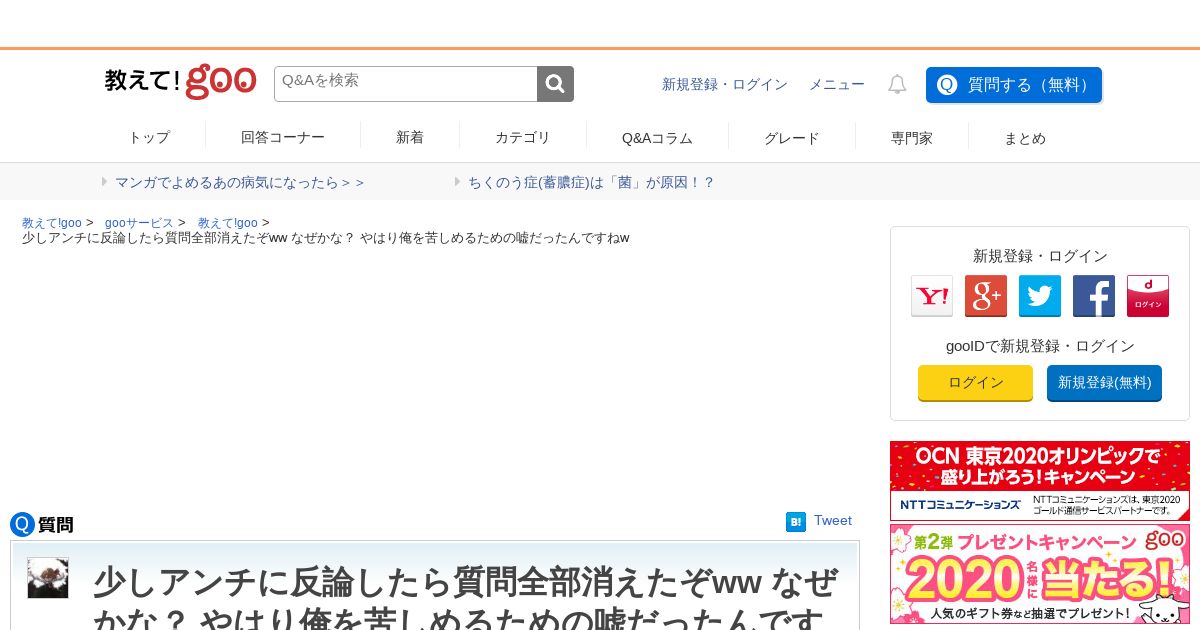Sign in with Google+ icon

[986, 296]
